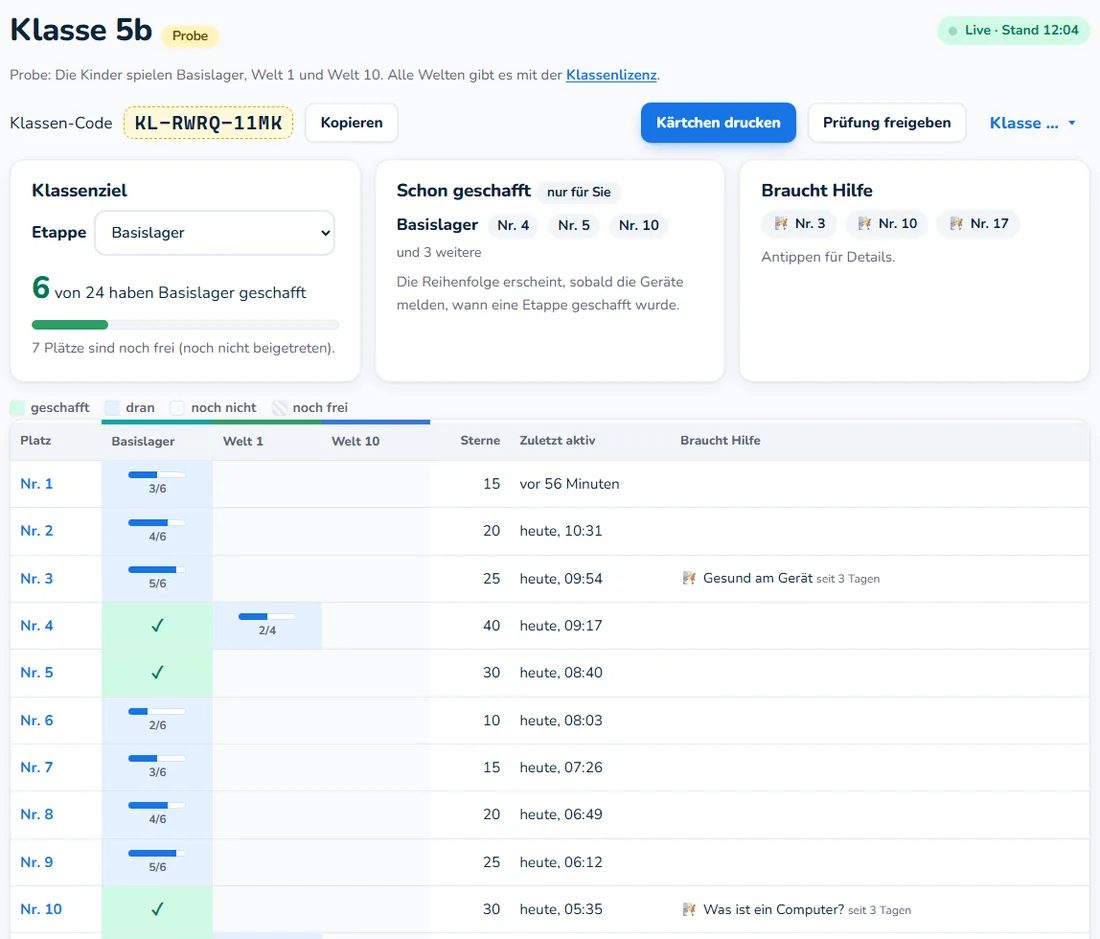Screen dimensions: 1100x939
Task: Open student Nr. 7 in the table
Action: 36,767
